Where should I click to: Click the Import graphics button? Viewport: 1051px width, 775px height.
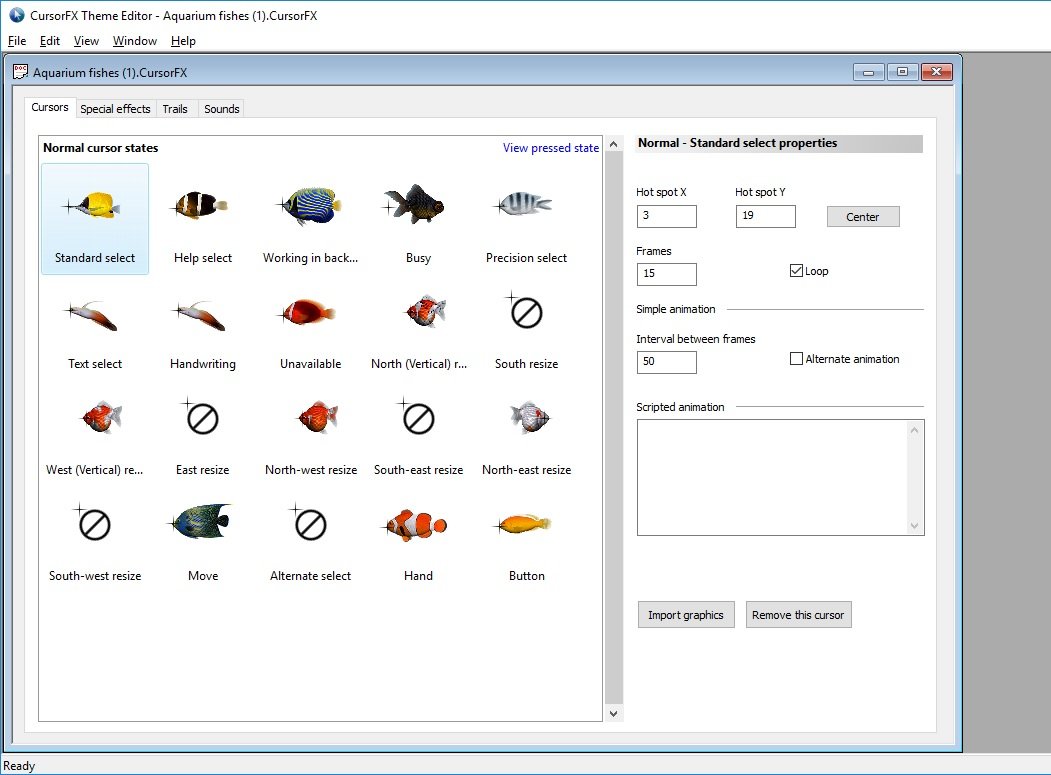686,615
